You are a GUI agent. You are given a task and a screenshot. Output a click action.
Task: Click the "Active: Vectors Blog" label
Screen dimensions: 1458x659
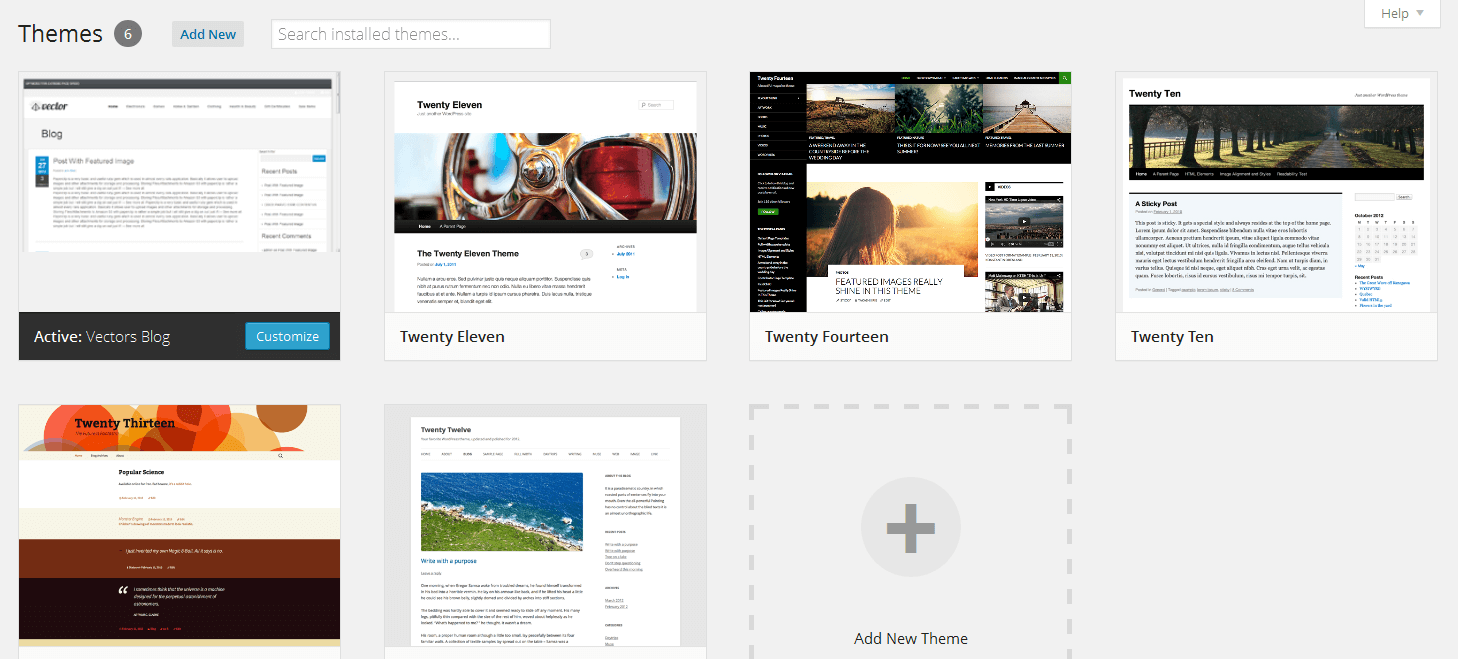[102, 337]
